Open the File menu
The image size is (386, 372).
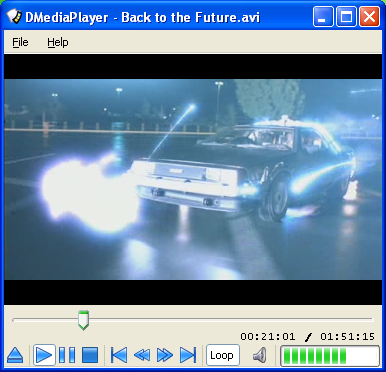tap(20, 42)
